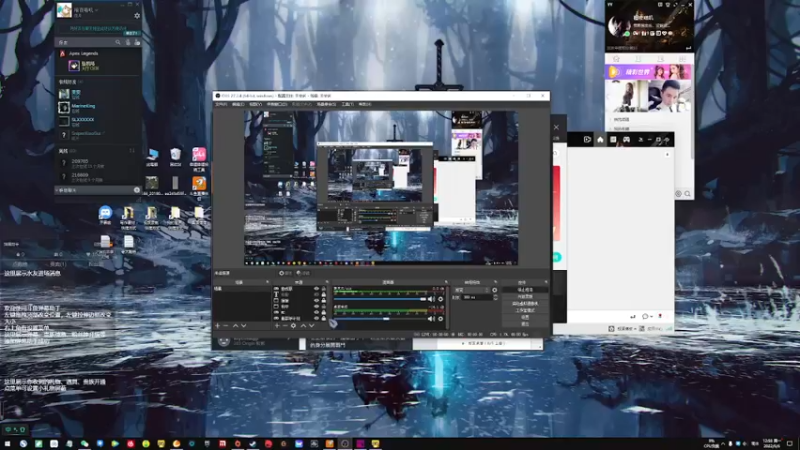
Task: Mute second audio mixer channel
Action: point(431,319)
